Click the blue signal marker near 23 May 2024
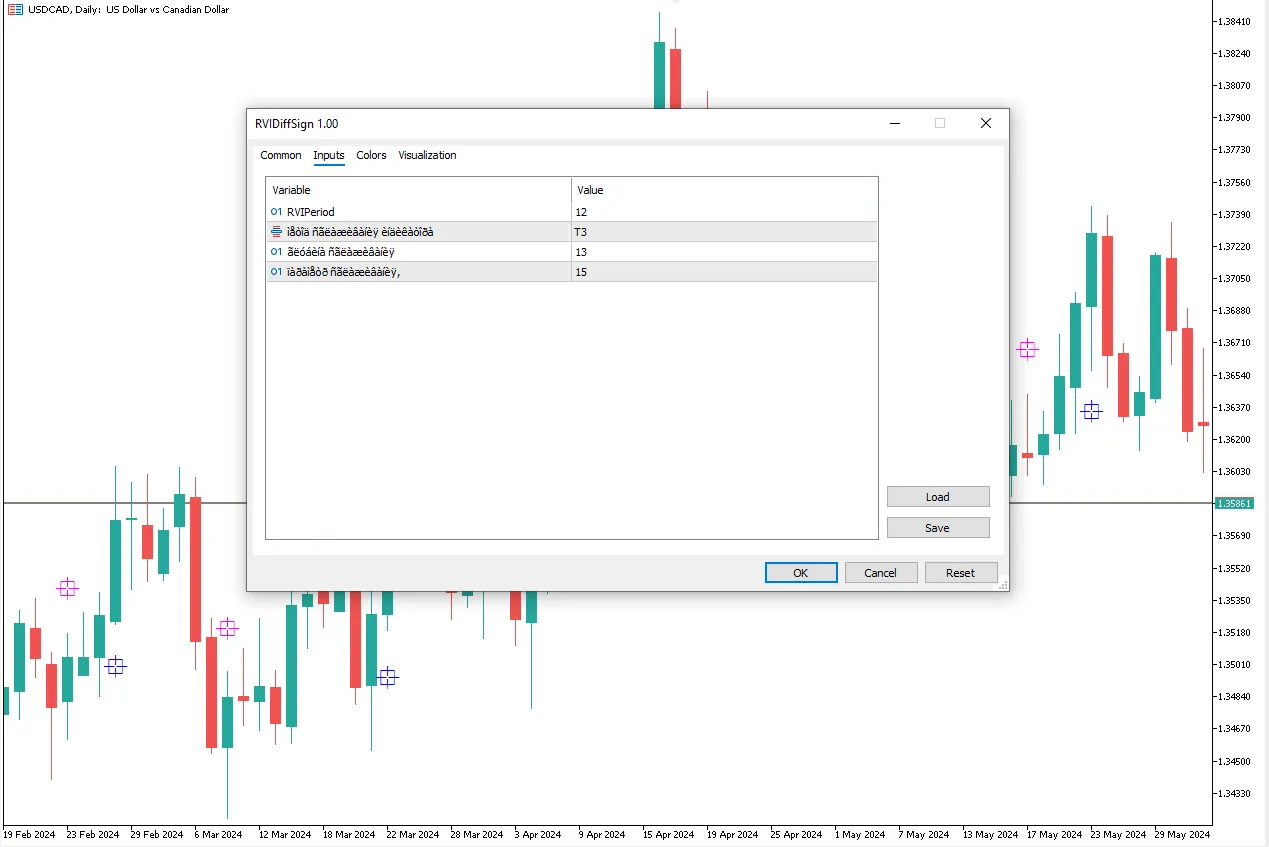This screenshot has width=1269, height=847. [1091, 411]
